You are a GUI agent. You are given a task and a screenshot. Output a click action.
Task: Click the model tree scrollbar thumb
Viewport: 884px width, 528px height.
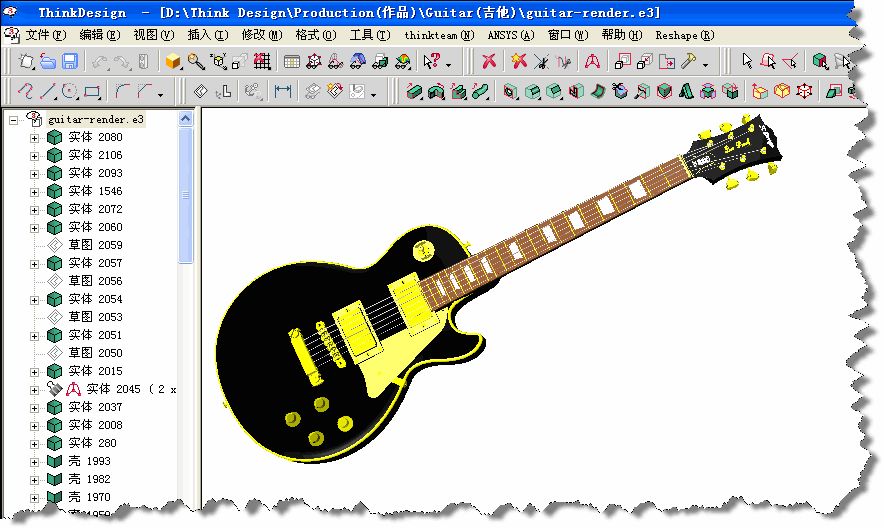185,194
